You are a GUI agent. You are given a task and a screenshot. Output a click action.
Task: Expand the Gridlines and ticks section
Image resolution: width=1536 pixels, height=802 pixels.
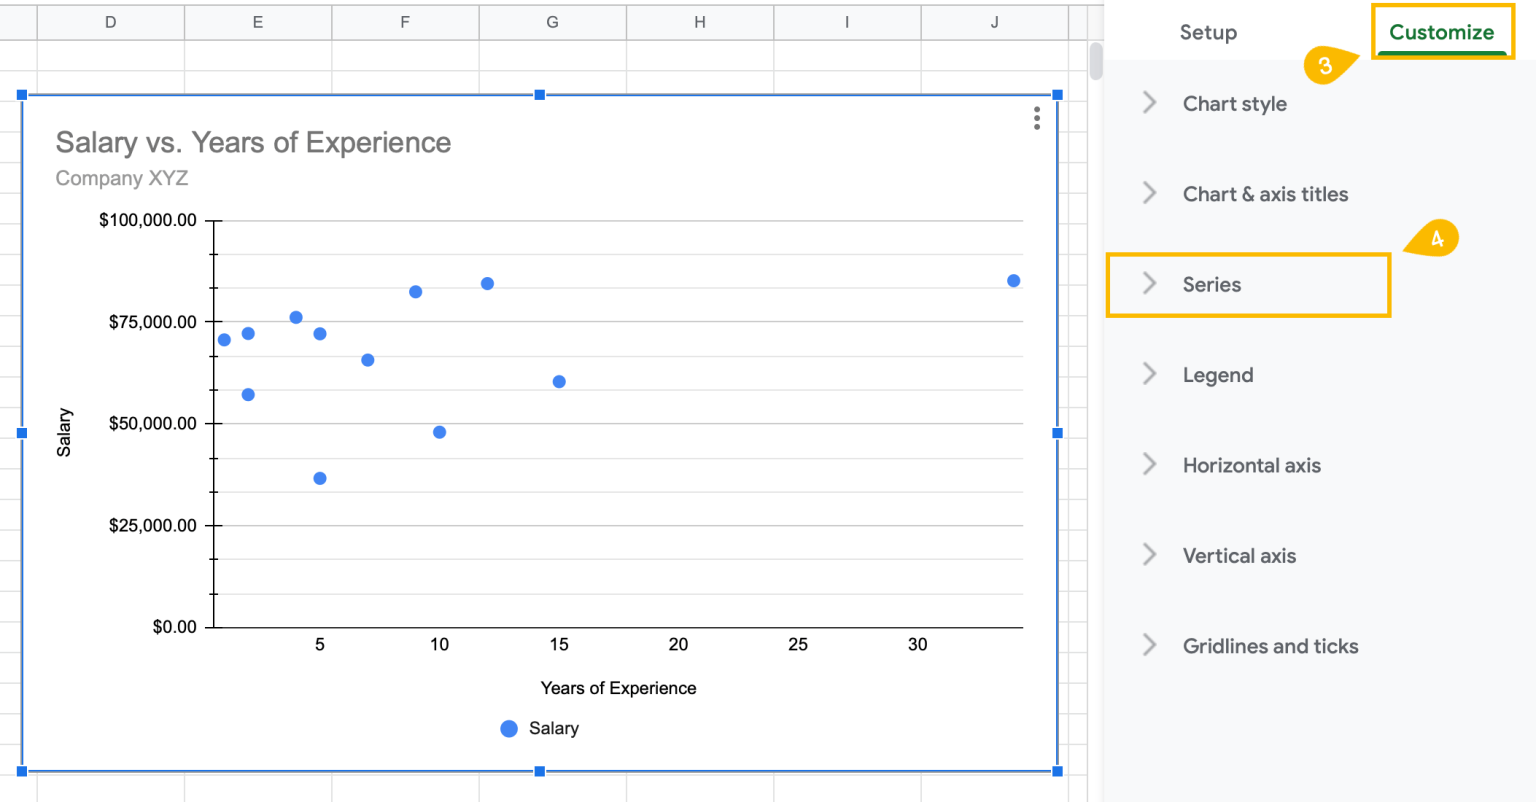click(x=1270, y=646)
